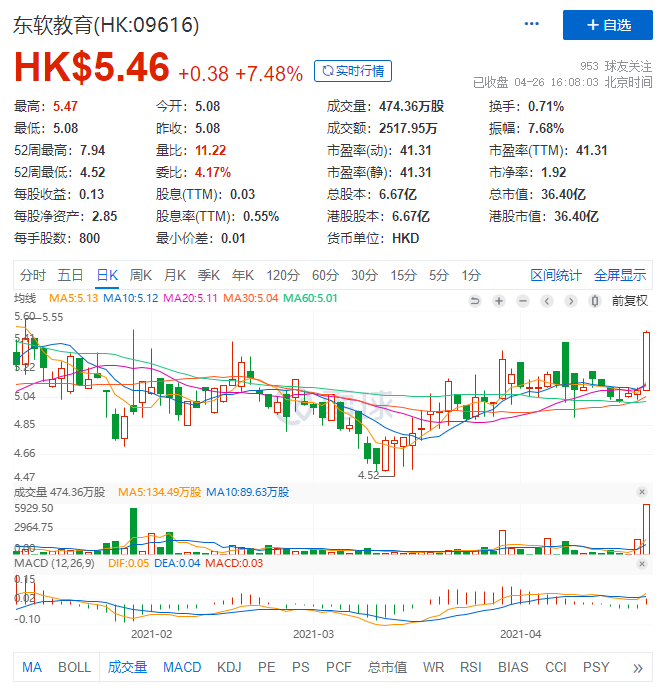Open the 前复权 adjustment dropdown
This screenshot has height=693, width=663.
click(x=629, y=301)
